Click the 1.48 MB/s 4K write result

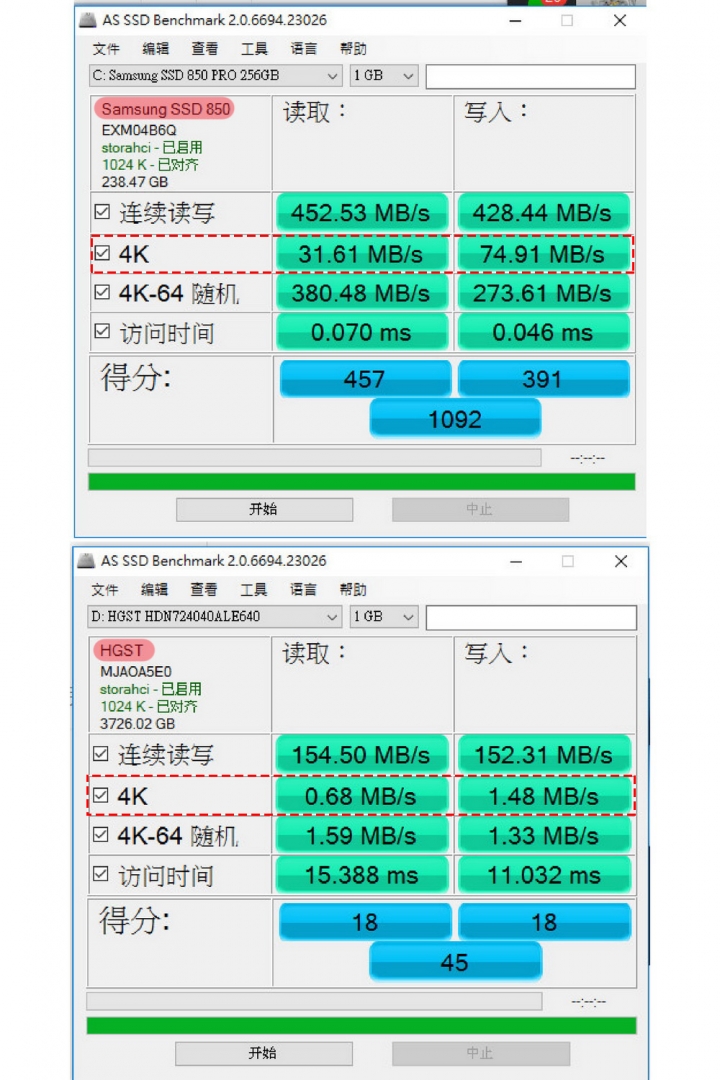tap(543, 796)
